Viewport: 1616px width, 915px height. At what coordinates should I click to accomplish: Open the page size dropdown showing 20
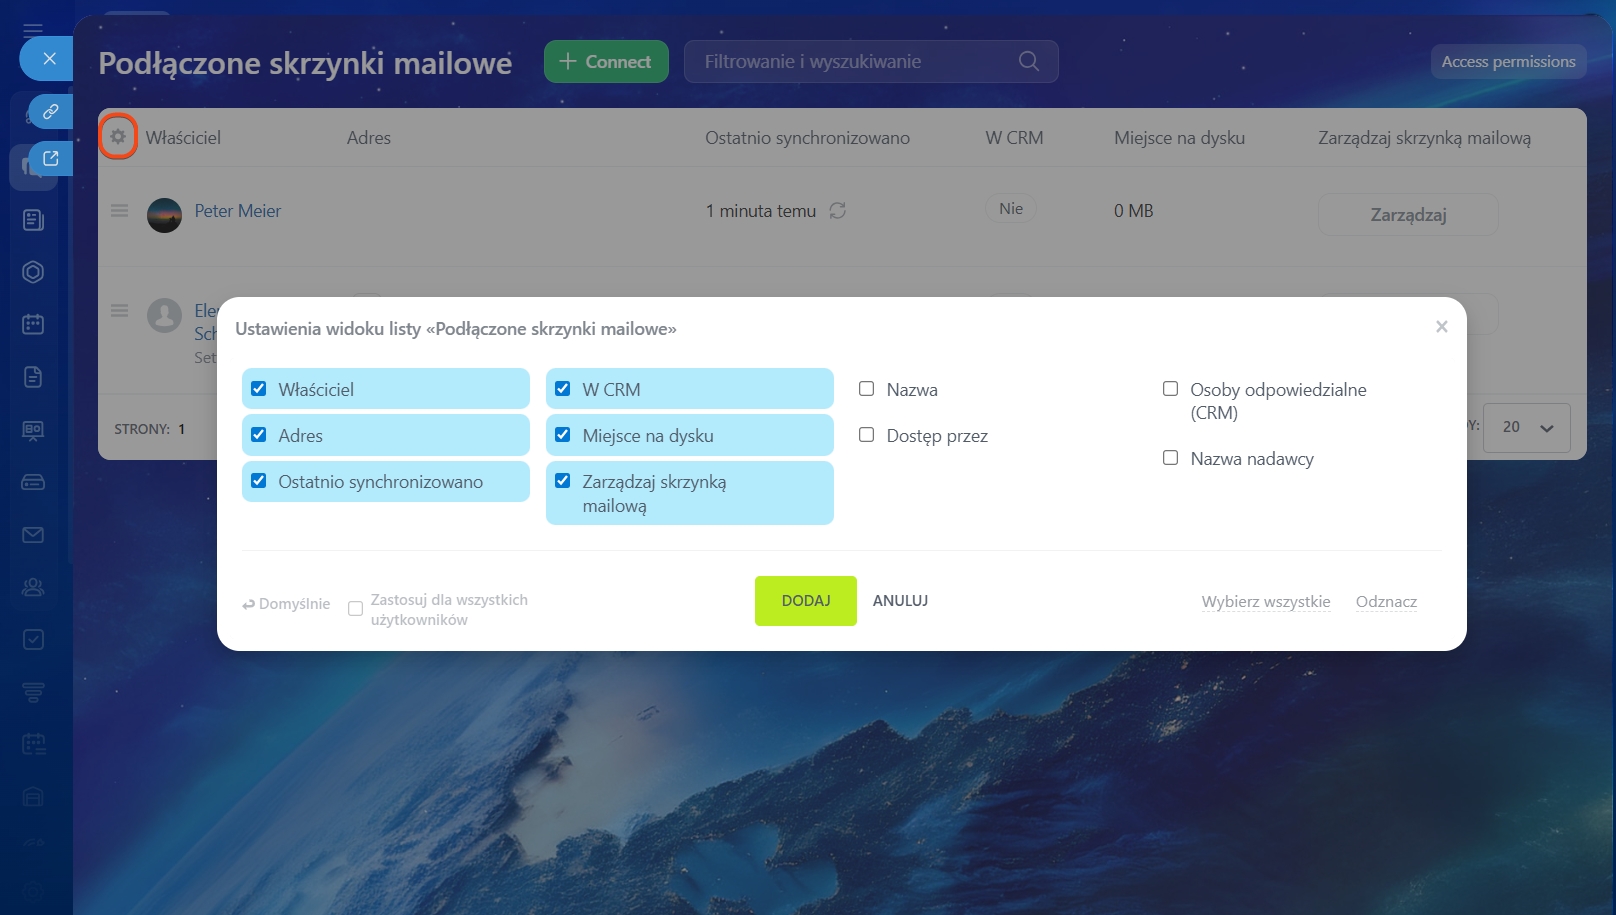click(1526, 428)
